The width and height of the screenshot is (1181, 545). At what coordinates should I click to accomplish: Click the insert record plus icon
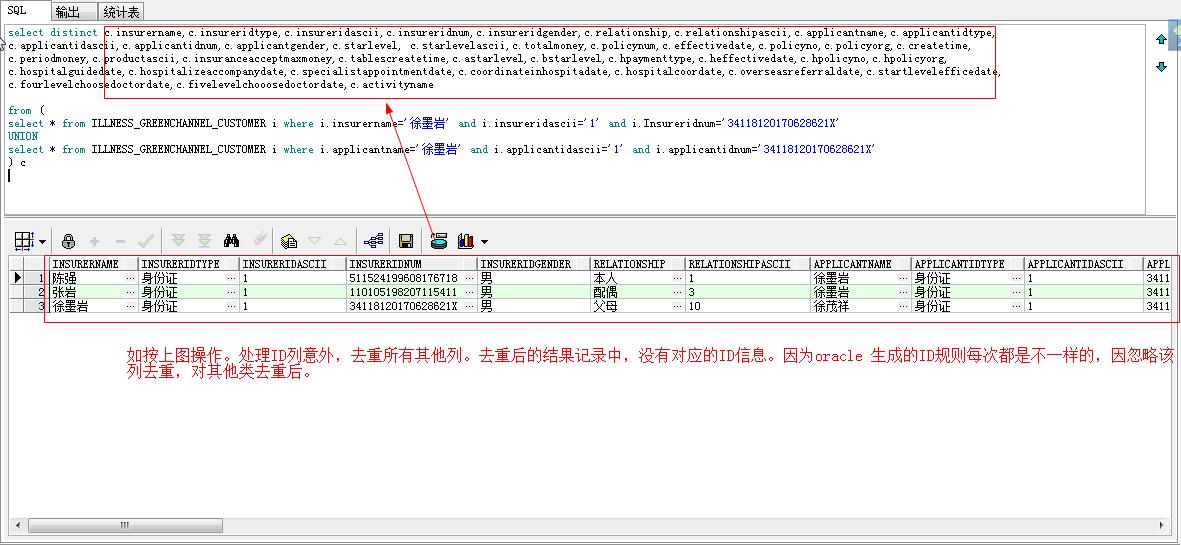94,241
